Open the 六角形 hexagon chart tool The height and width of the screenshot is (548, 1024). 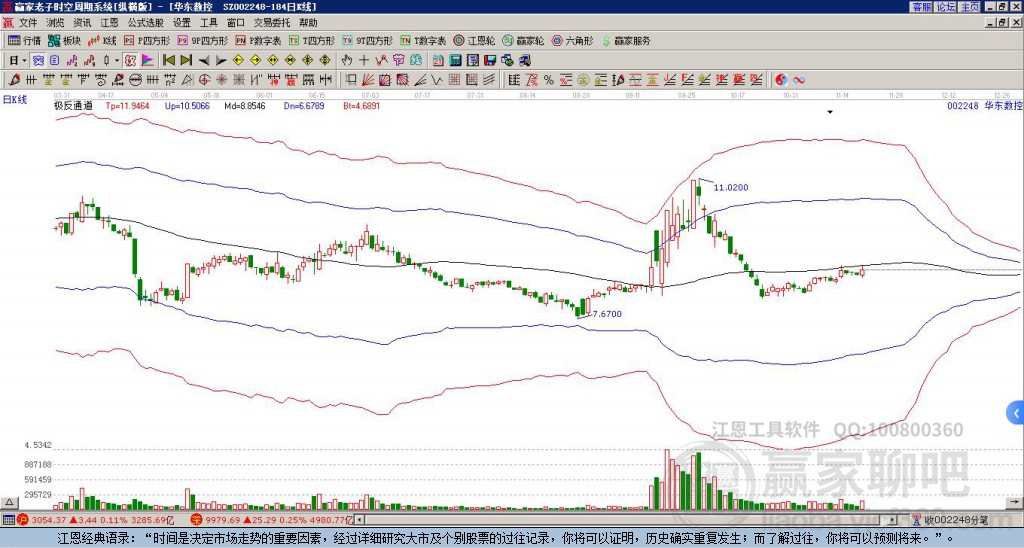coord(573,40)
